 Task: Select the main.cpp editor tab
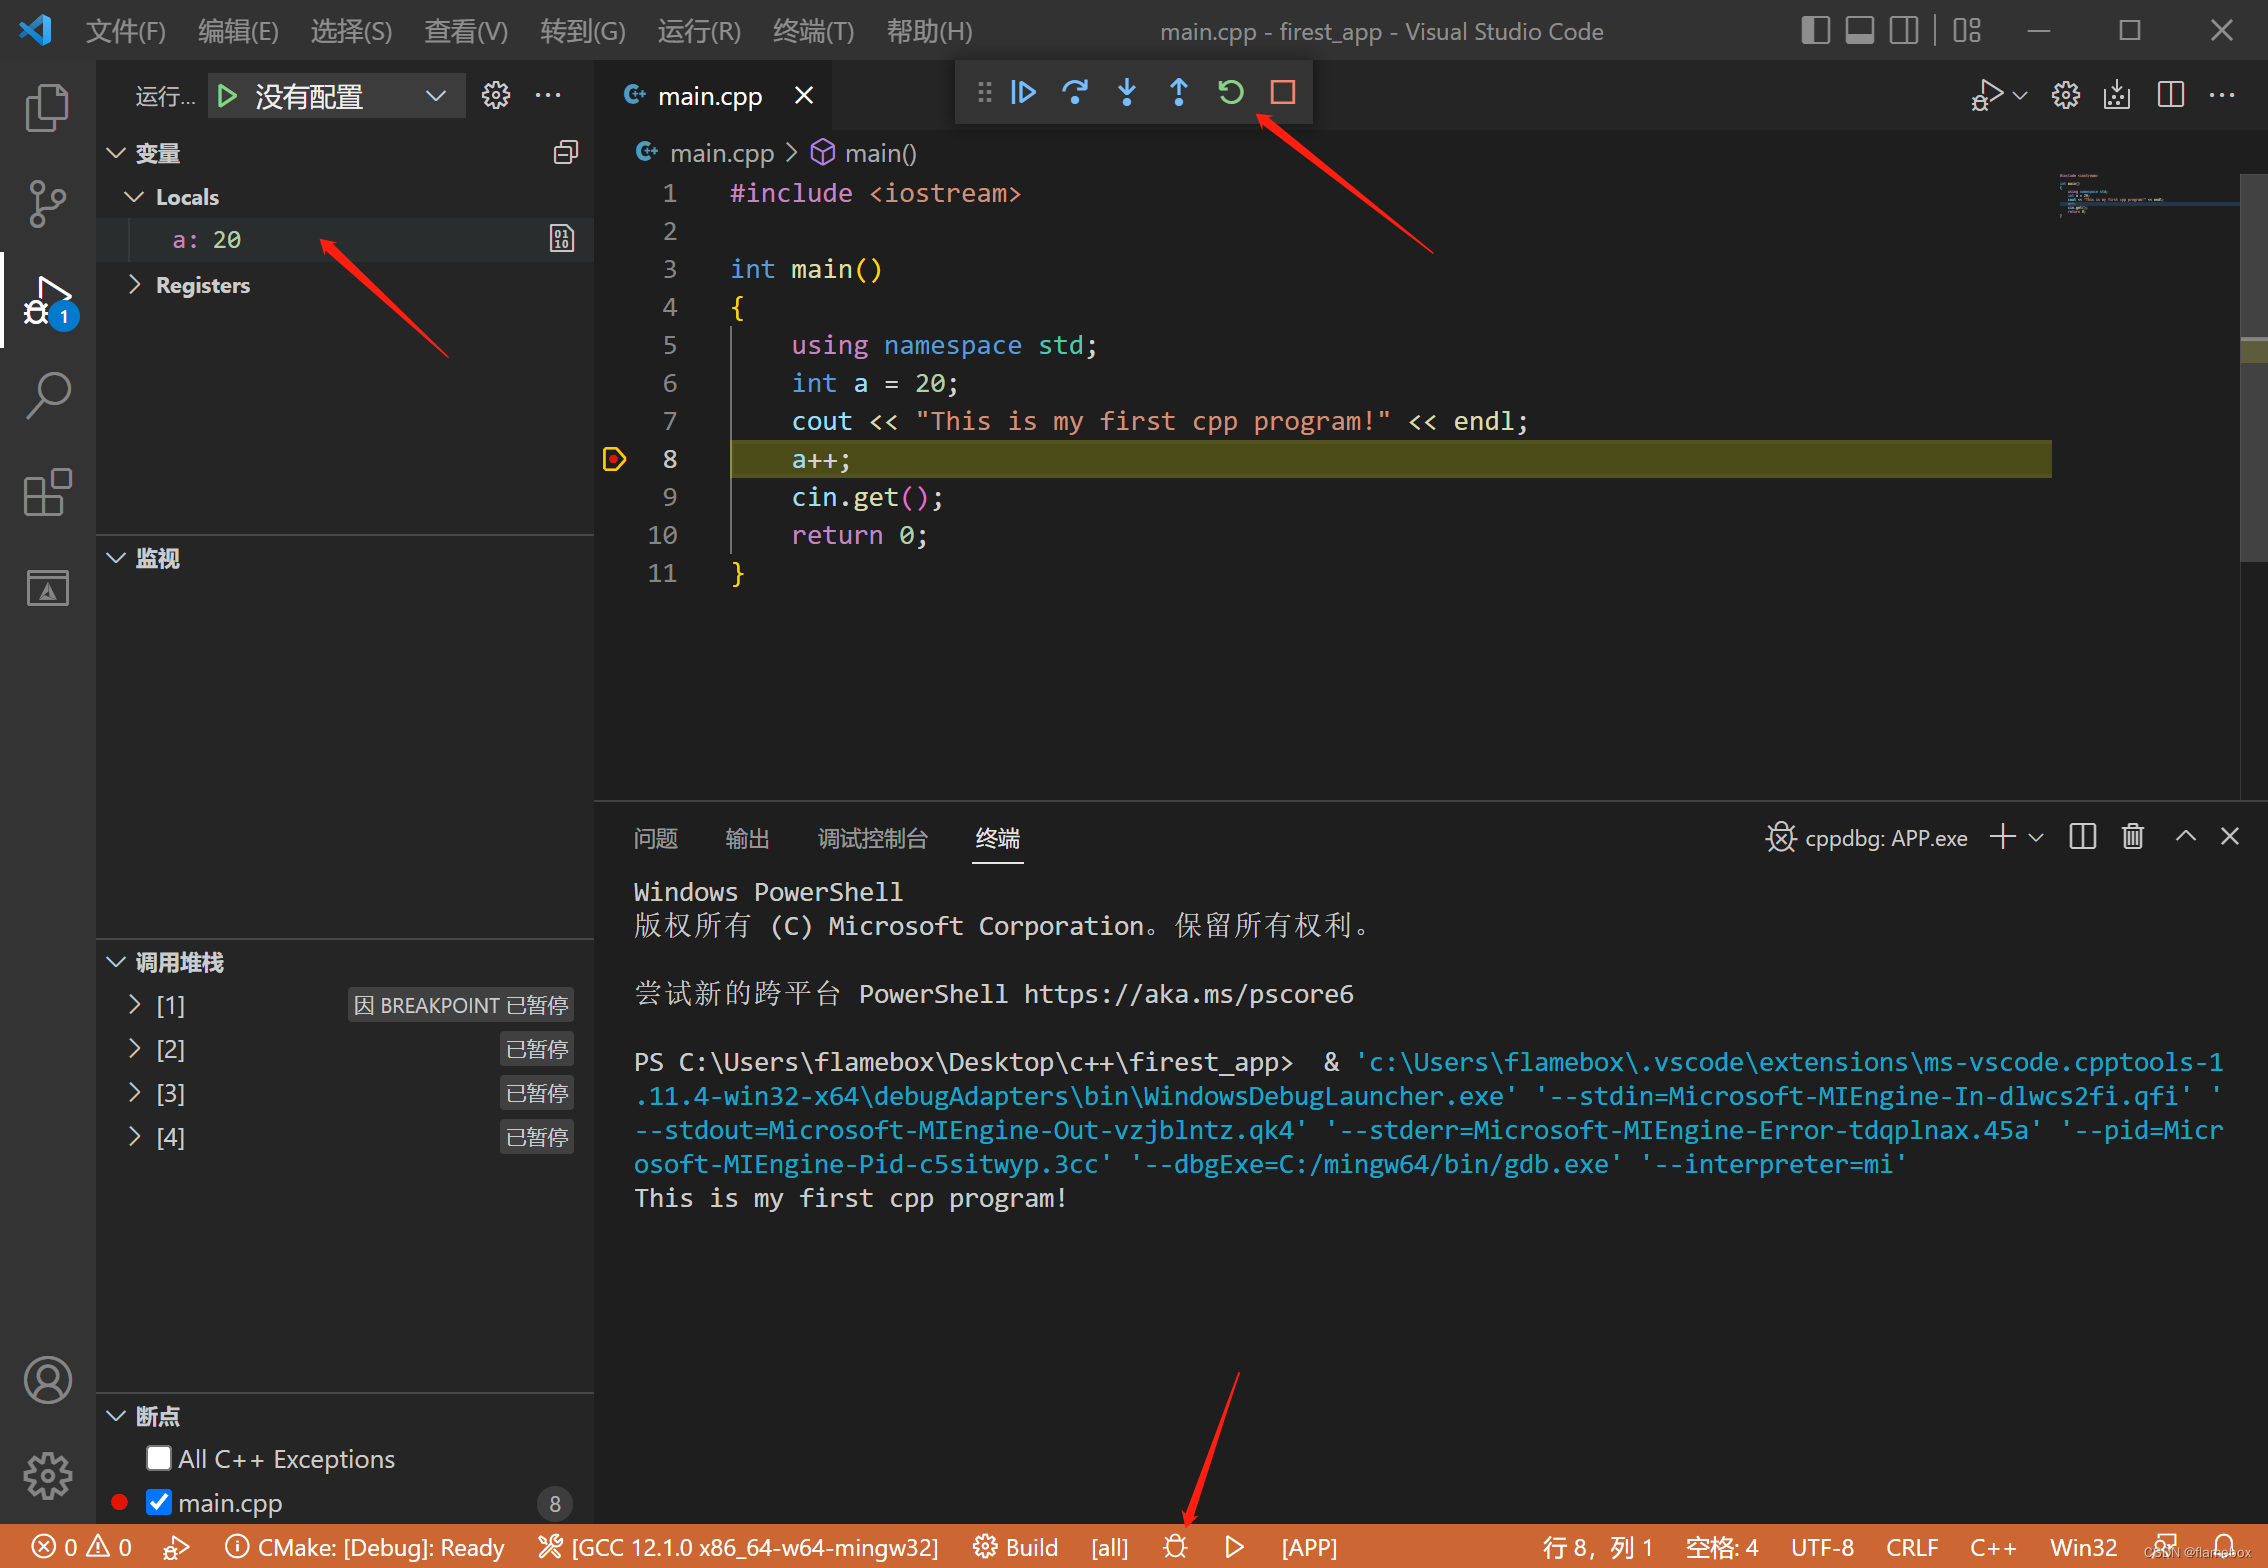pos(710,96)
